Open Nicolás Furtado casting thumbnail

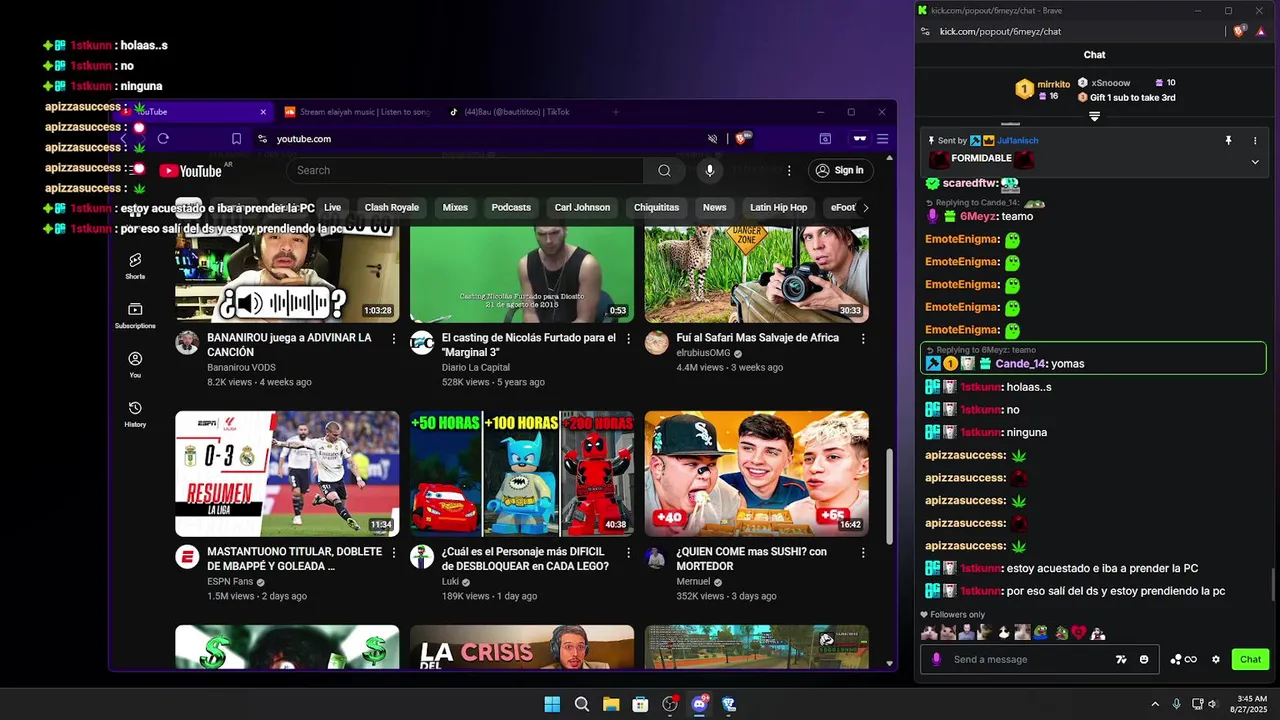click(x=522, y=274)
